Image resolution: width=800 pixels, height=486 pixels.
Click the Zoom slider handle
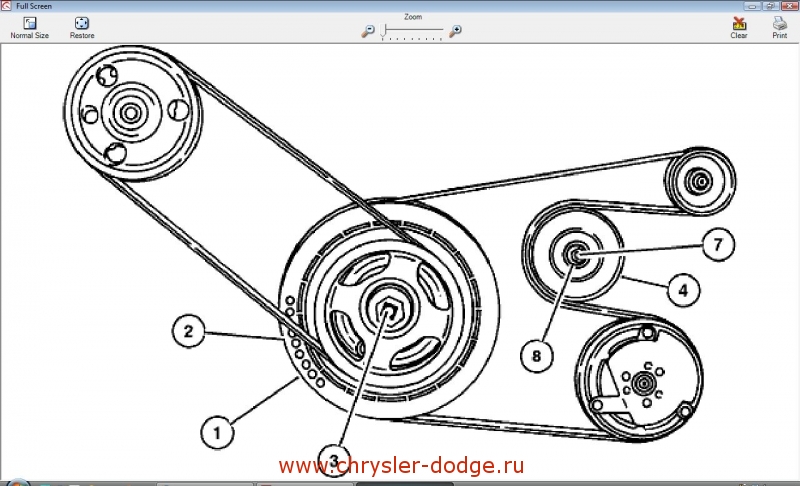point(384,31)
